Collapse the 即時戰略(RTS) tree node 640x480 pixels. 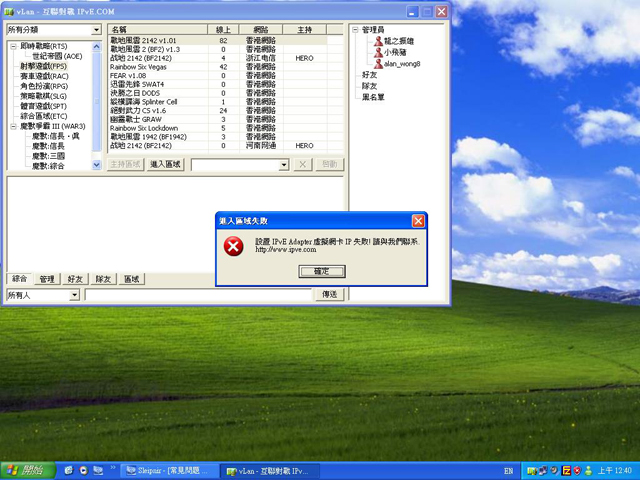click(x=13, y=47)
